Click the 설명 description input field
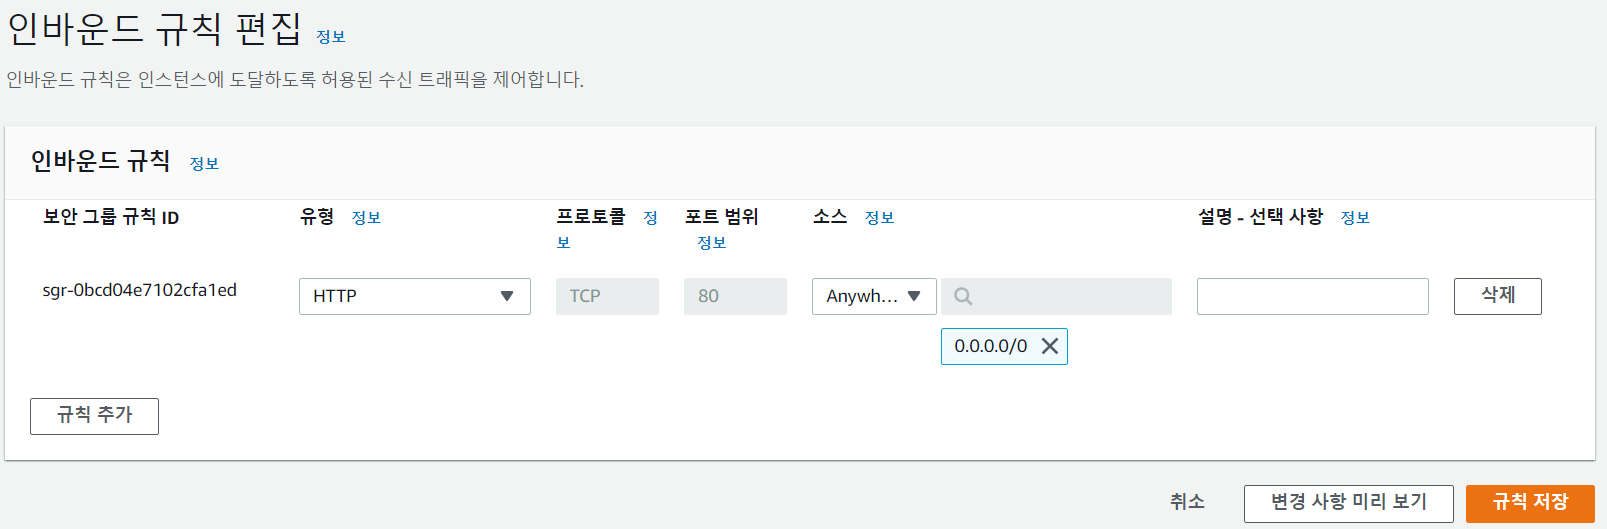 coord(1312,296)
